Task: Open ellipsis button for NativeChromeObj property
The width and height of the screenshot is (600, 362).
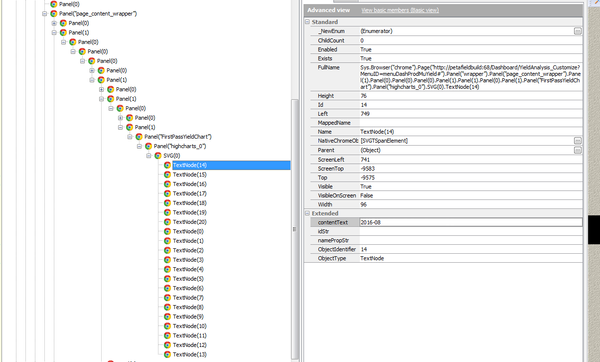Action: (578, 141)
